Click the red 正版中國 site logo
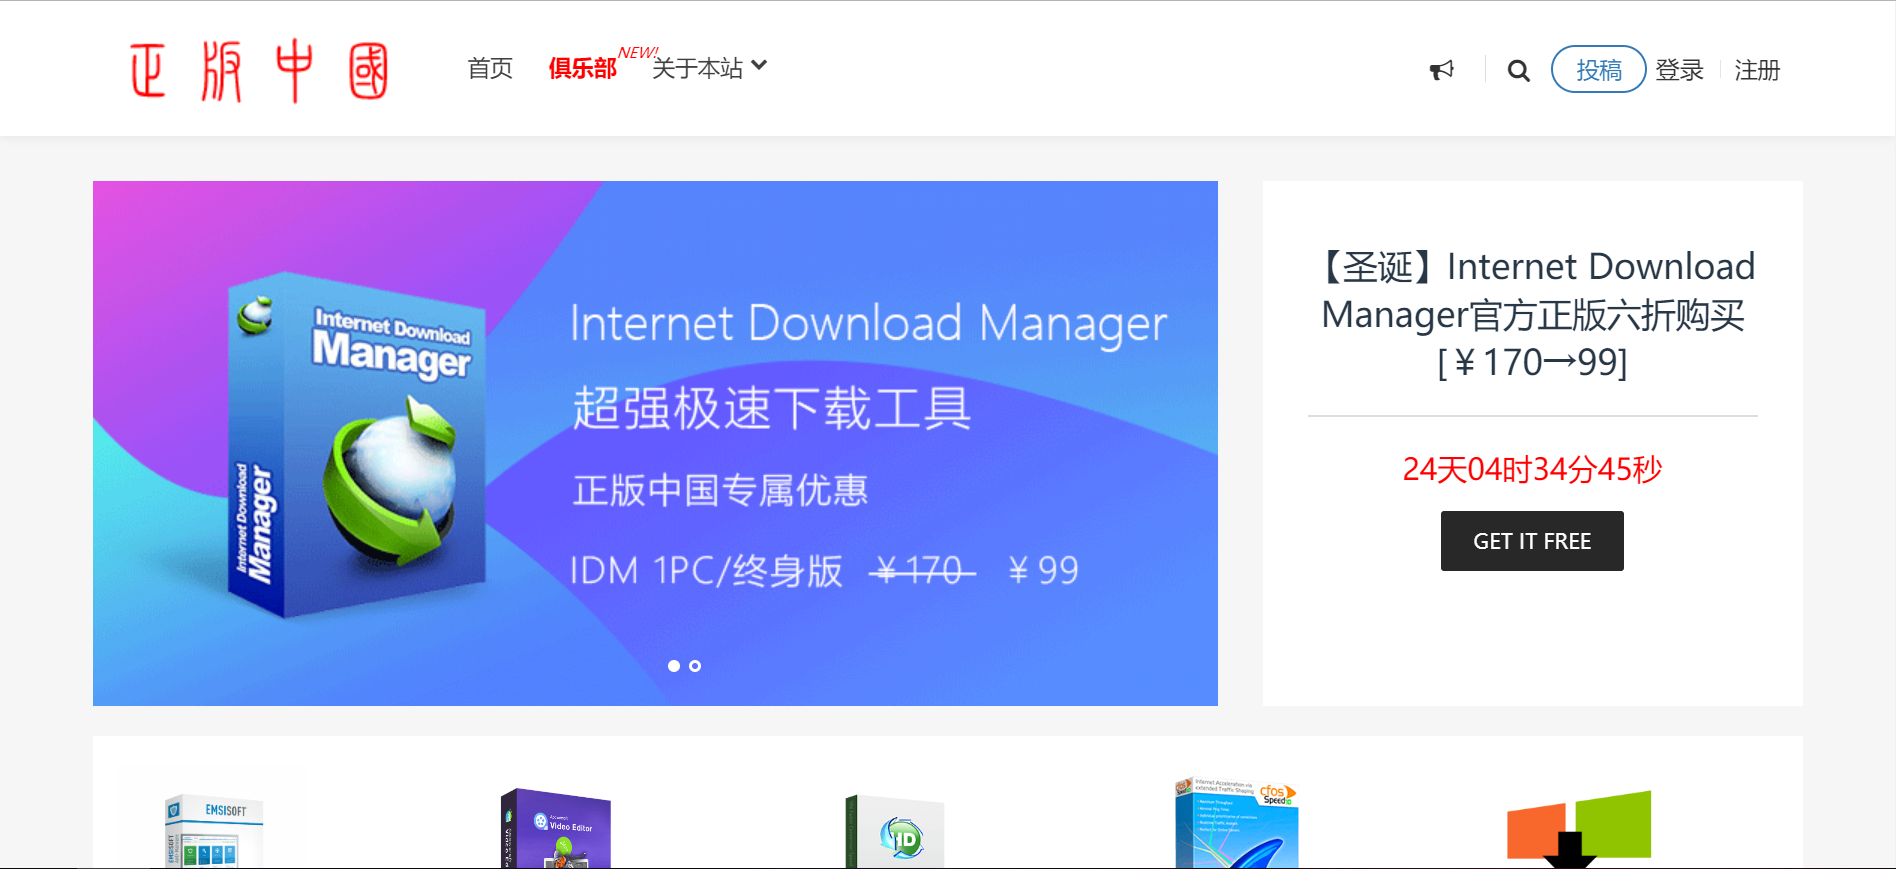1896x869 pixels. tap(259, 70)
